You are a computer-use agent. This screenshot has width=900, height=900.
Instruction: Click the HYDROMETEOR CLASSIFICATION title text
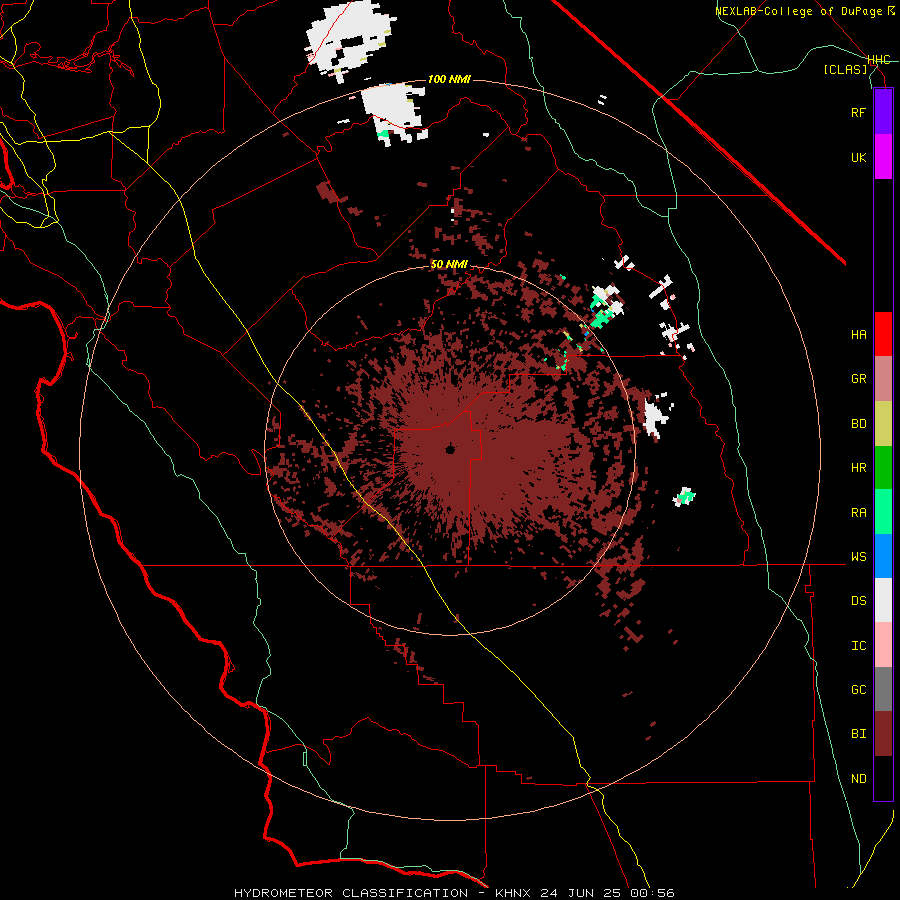point(351,893)
